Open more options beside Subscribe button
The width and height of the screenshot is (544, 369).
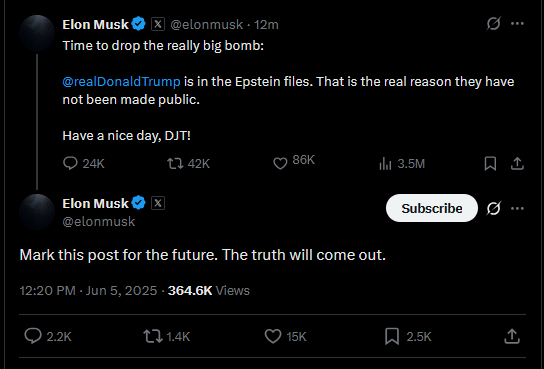517,208
